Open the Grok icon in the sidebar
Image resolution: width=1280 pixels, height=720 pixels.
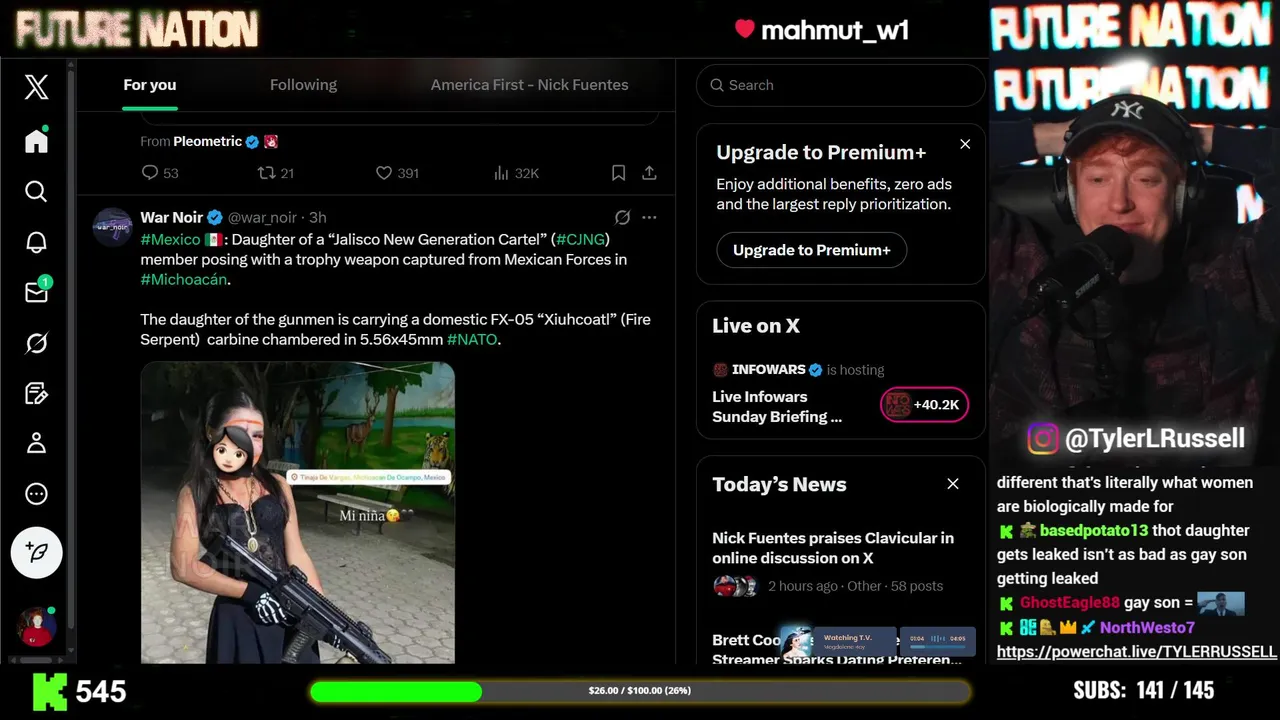pos(36,343)
